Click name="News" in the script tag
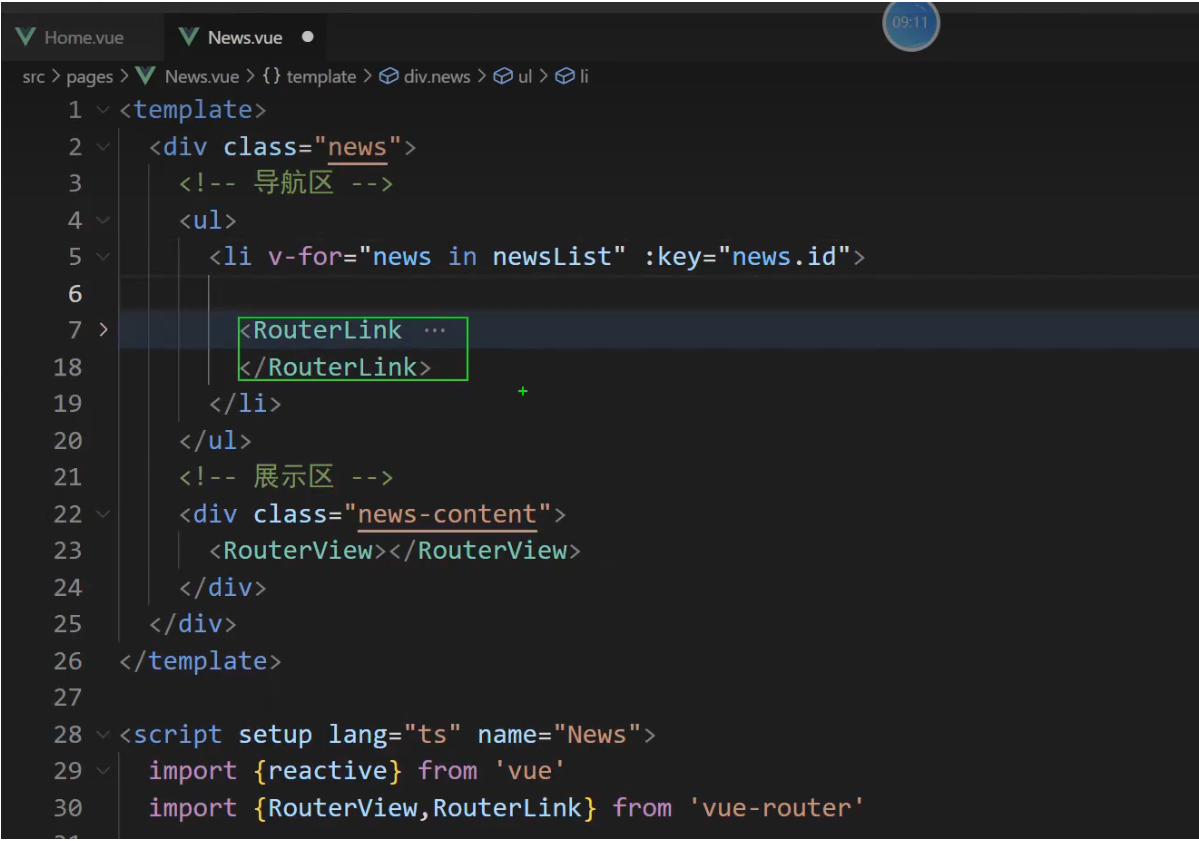The width and height of the screenshot is (1199, 841). pyautogui.click(x=559, y=735)
